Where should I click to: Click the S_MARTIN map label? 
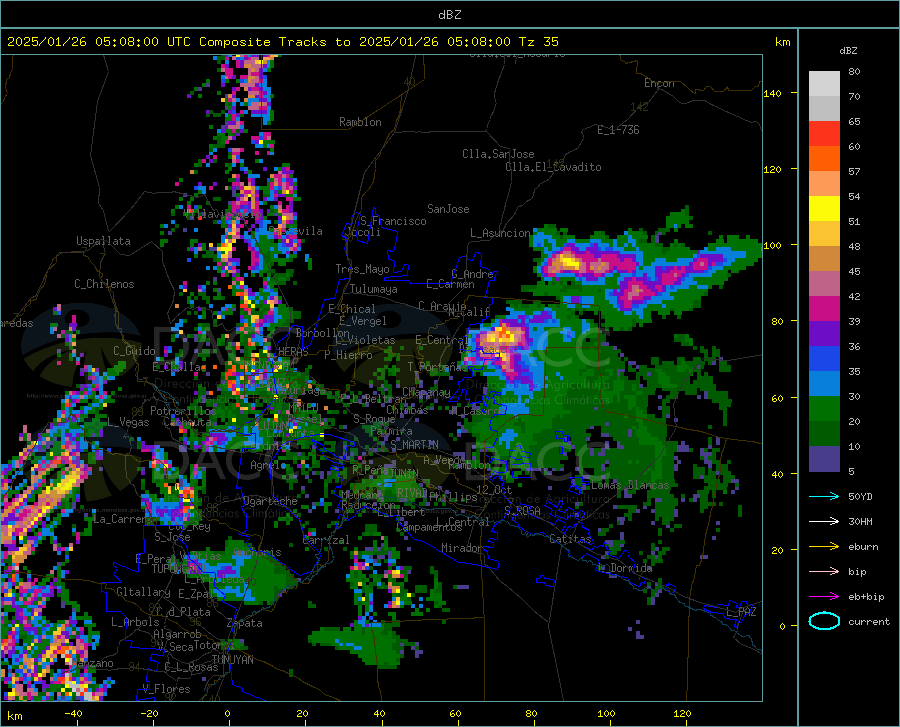(414, 445)
